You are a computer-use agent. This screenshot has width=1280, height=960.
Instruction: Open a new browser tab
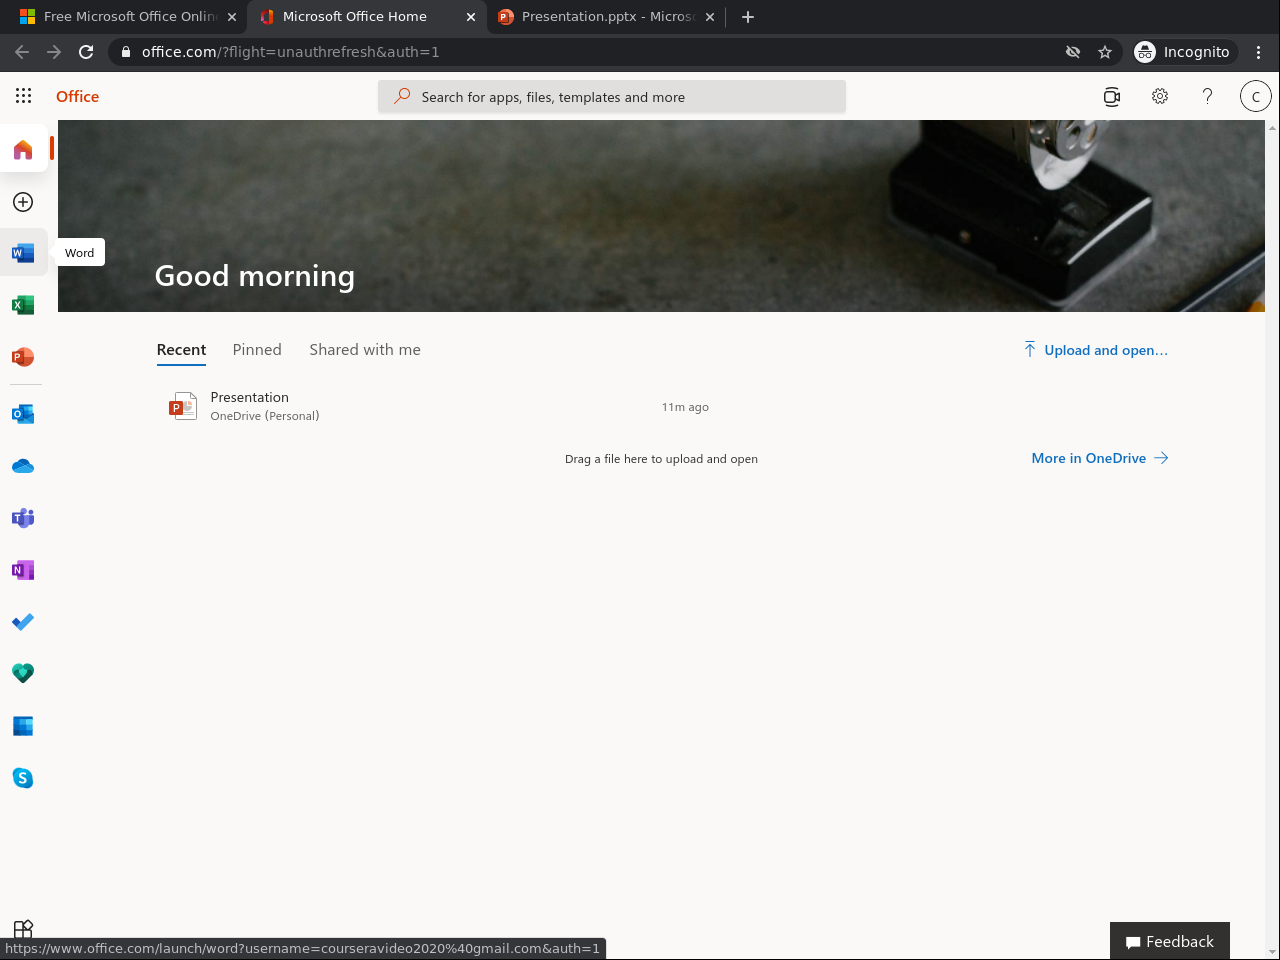coord(748,16)
